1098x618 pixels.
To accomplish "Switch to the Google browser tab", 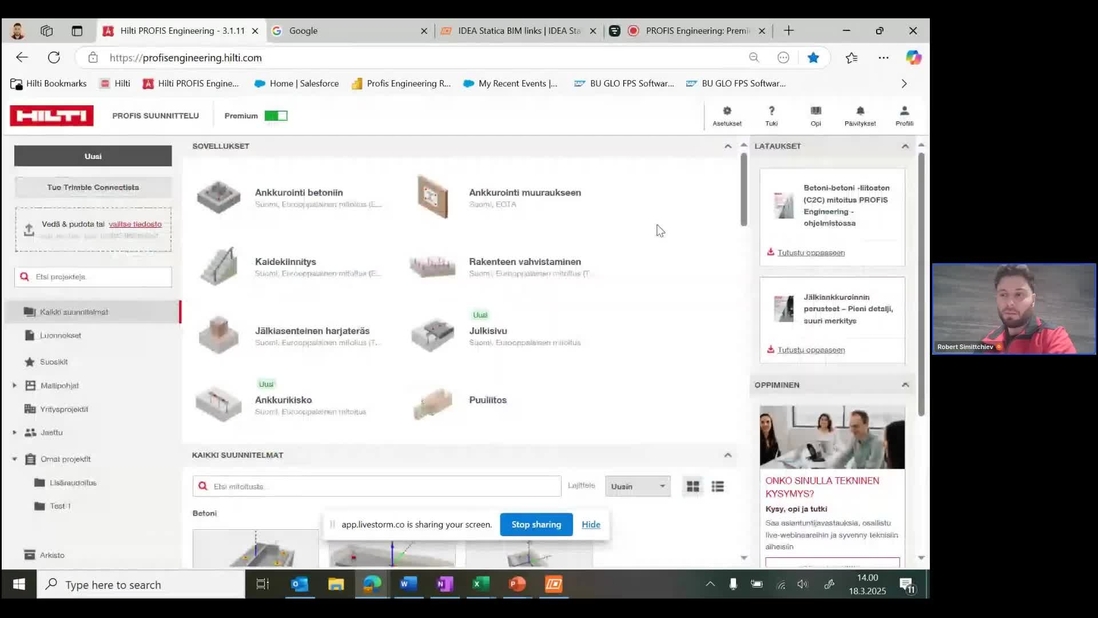I will click(349, 31).
